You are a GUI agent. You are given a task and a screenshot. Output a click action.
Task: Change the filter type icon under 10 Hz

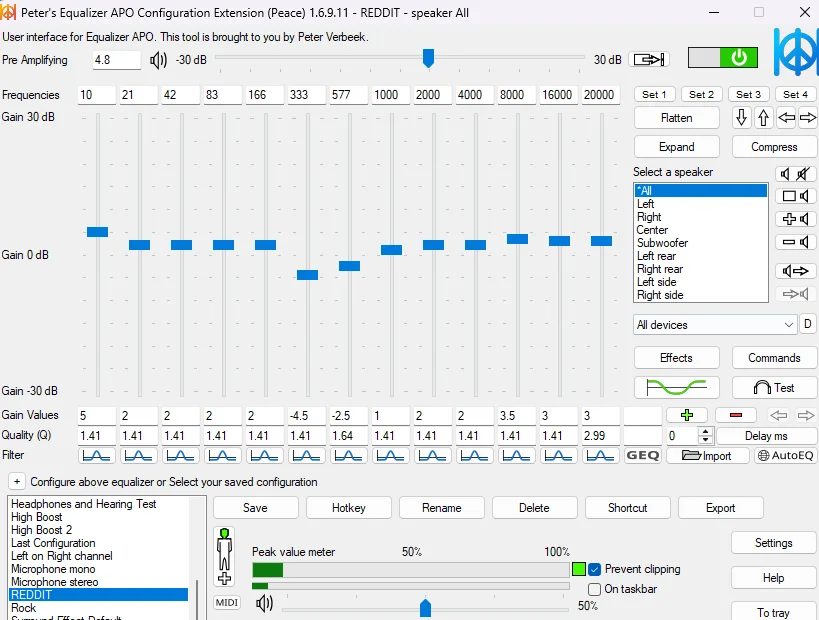point(97,455)
